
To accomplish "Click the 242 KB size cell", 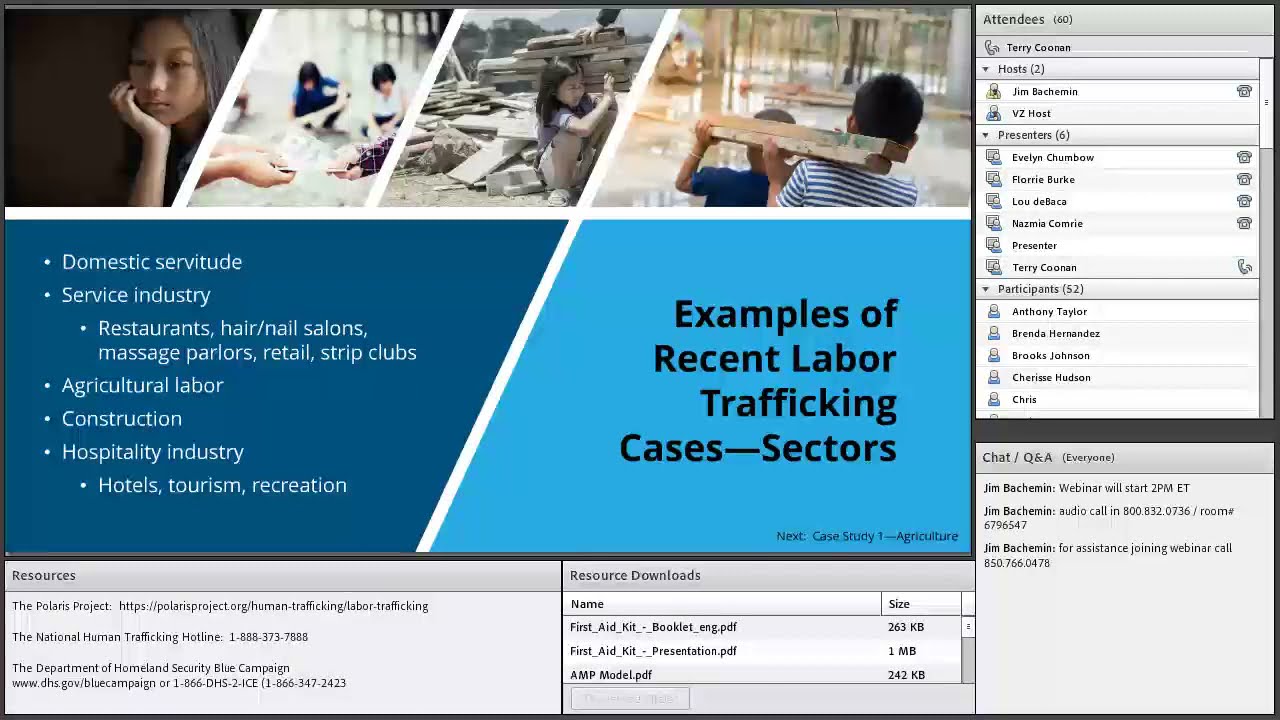I will tap(906, 675).
